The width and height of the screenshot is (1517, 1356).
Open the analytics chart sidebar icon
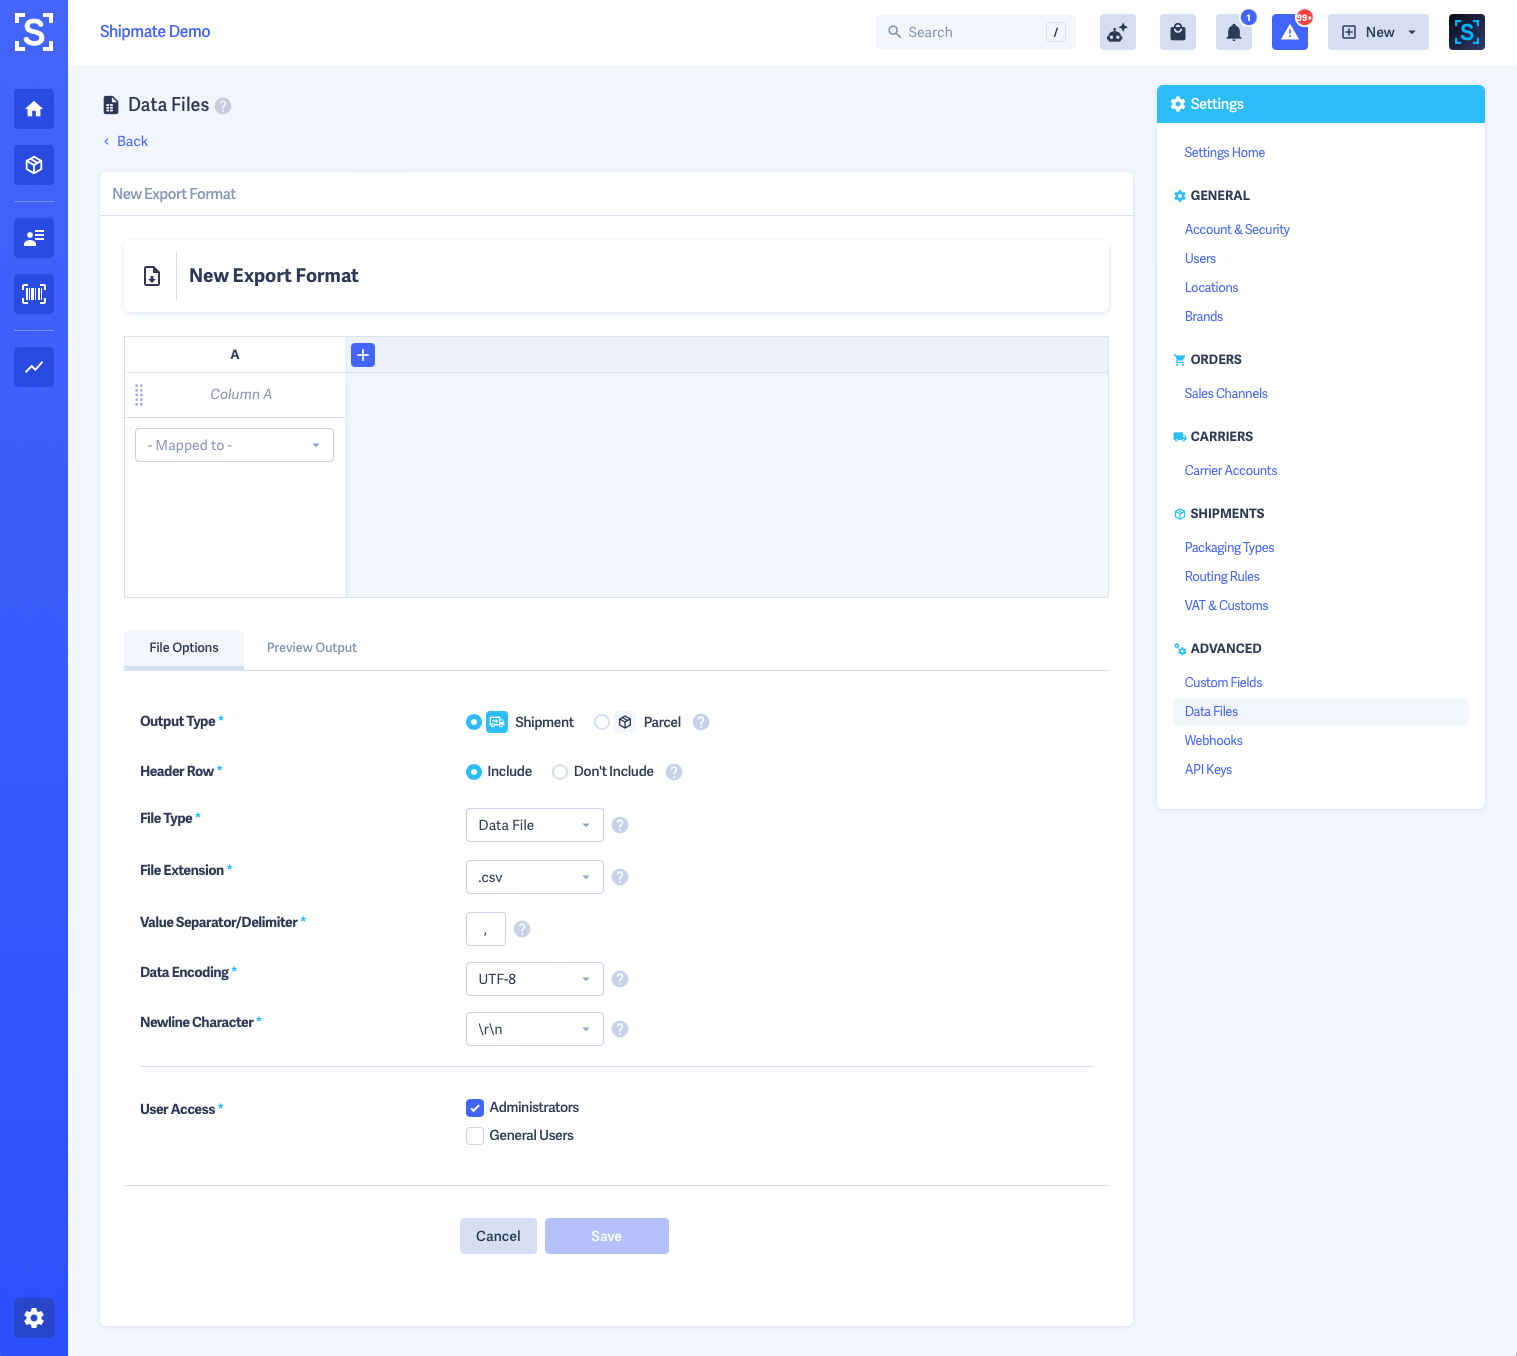pyautogui.click(x=34, y=367)
